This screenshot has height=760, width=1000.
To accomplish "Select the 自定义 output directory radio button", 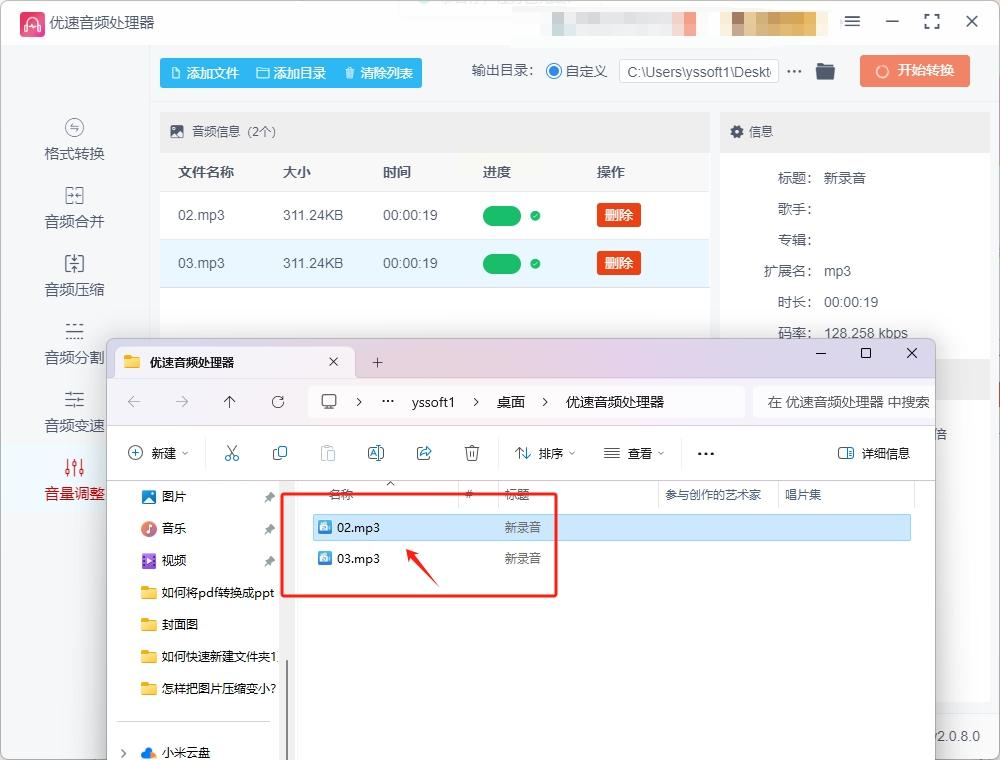I will (x=554, y=71).
